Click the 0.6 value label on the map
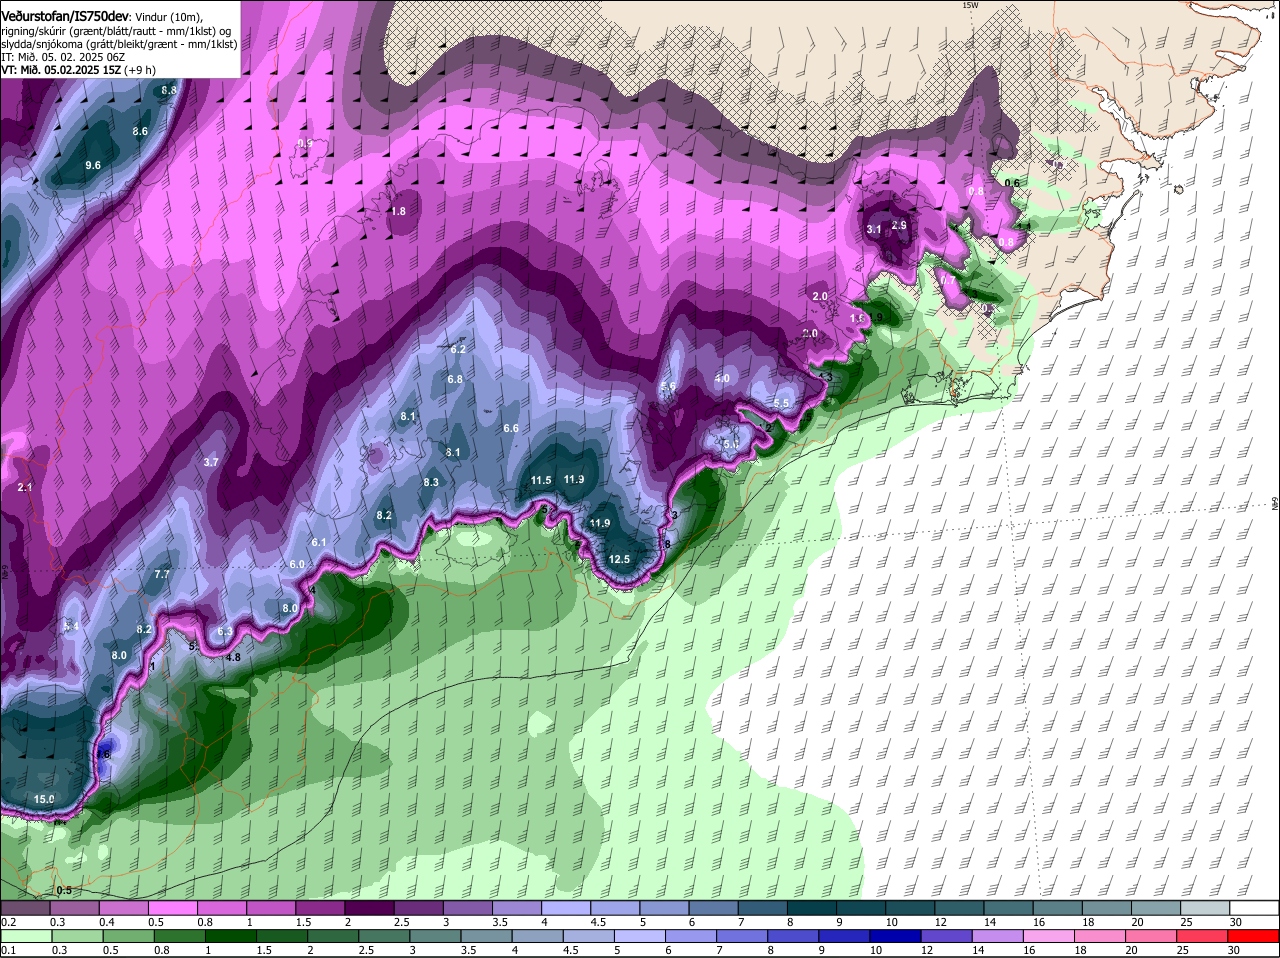 pos(1011,183)
